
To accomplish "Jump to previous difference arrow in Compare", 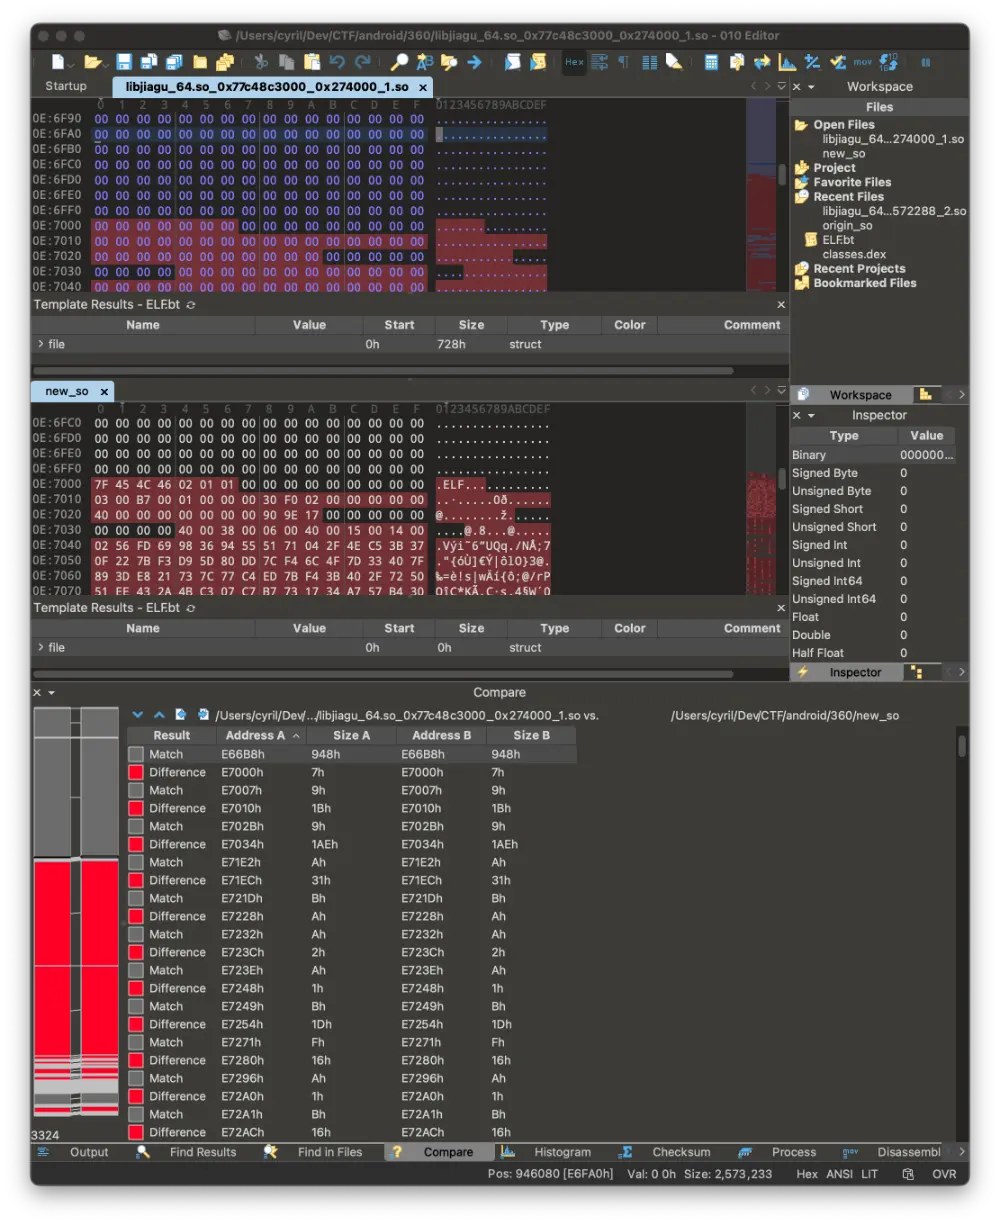I will (x=159, y=715).
